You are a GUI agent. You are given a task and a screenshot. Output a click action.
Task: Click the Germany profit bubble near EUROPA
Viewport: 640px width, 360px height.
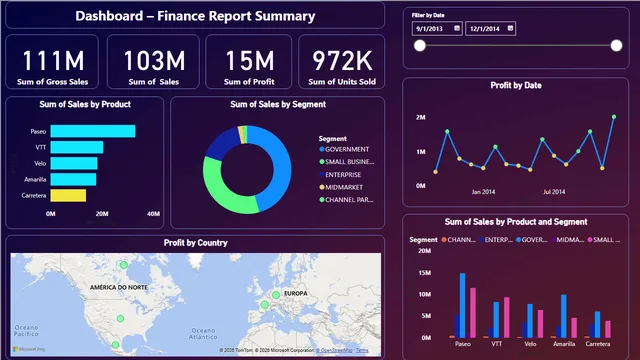pyautogui.click(x=276, y=295)
